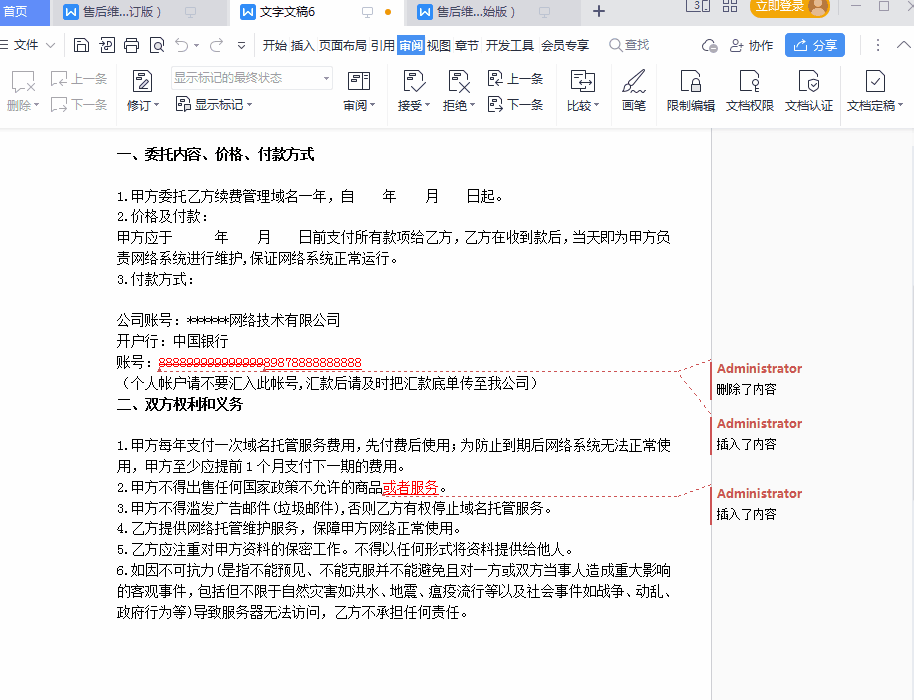
Task: Jump to next revision (下一条) near 拒绝
Action: click(x=515, y=104)
